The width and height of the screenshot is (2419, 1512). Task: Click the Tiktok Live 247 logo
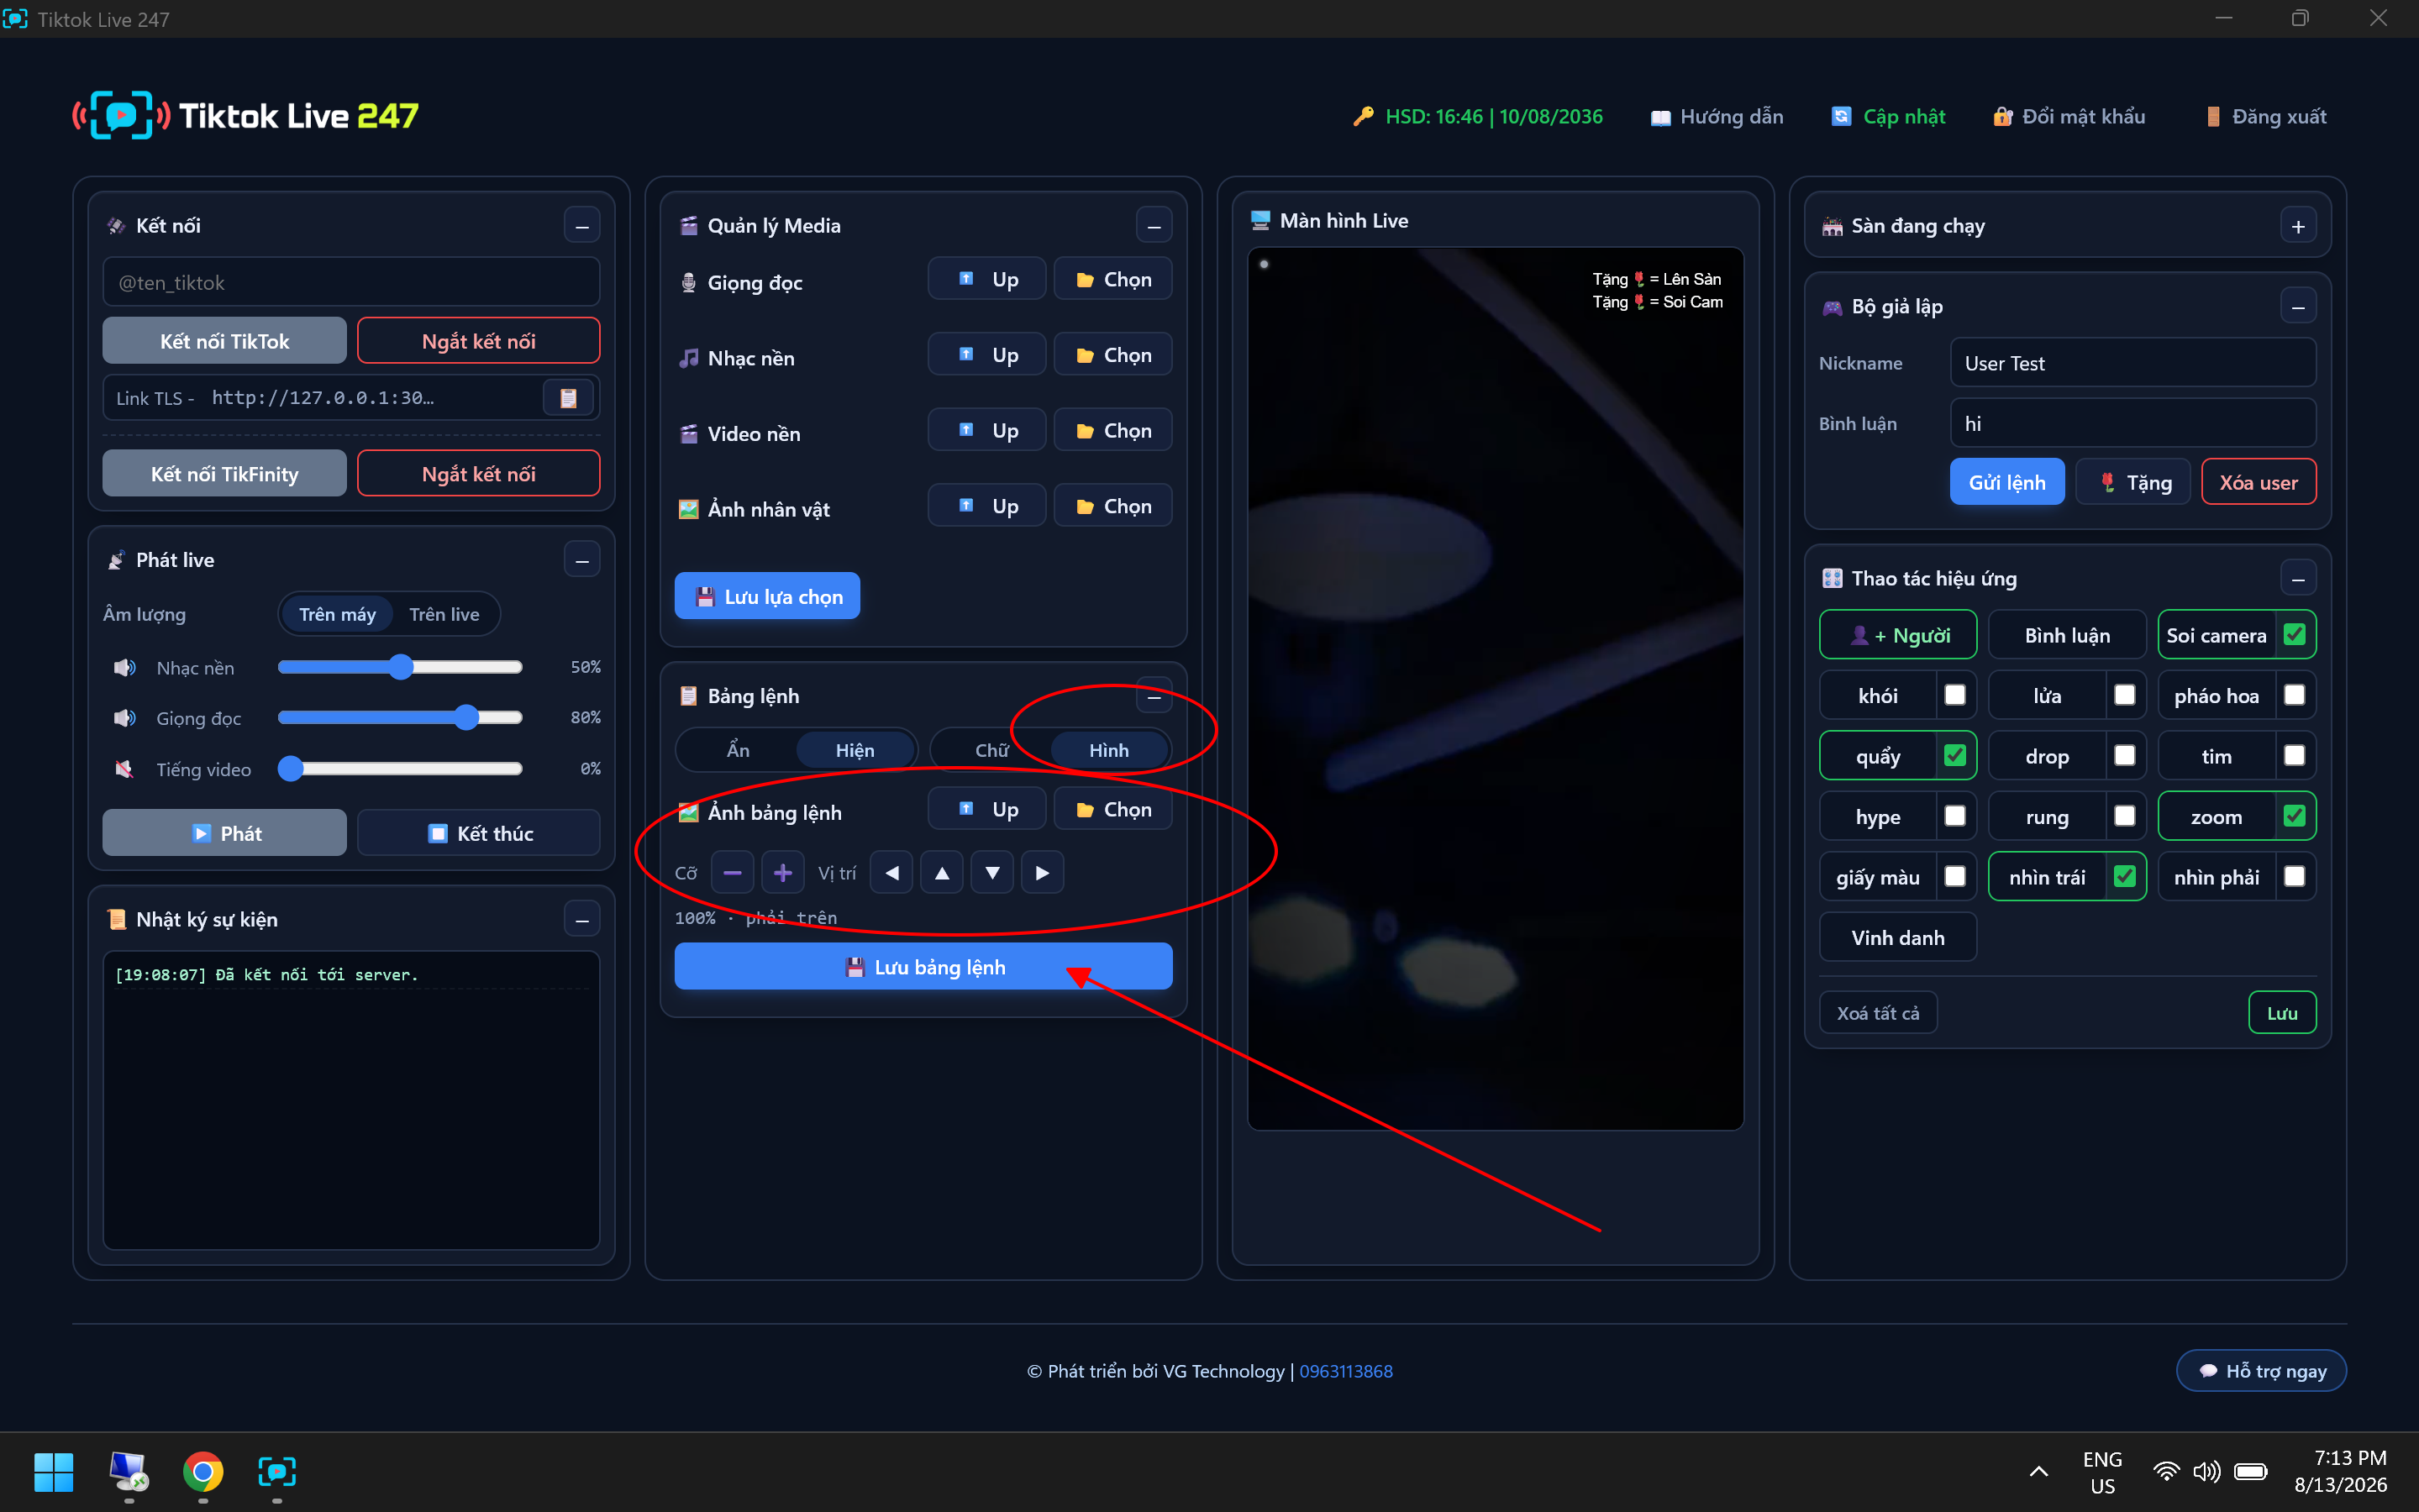click(246, 116)
